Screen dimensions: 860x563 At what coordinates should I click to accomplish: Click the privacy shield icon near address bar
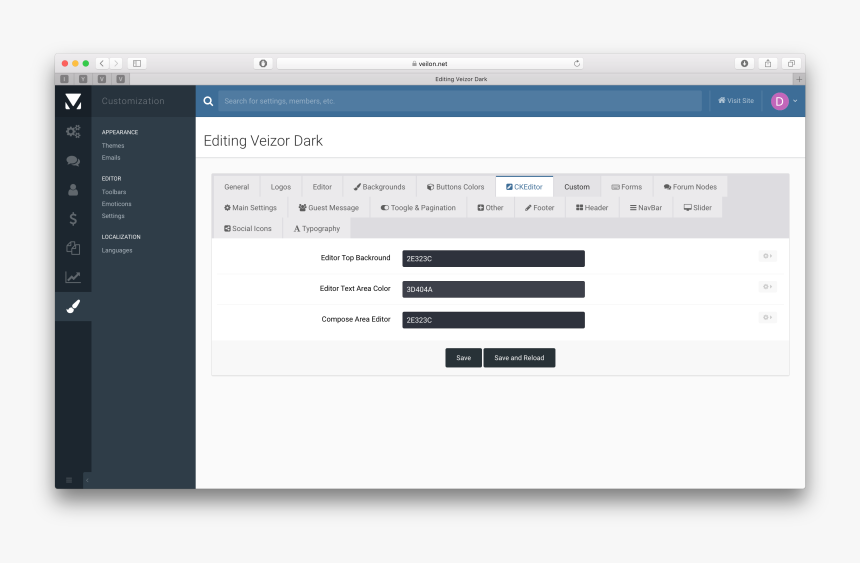pyautogui.click(x=263, y=64)
